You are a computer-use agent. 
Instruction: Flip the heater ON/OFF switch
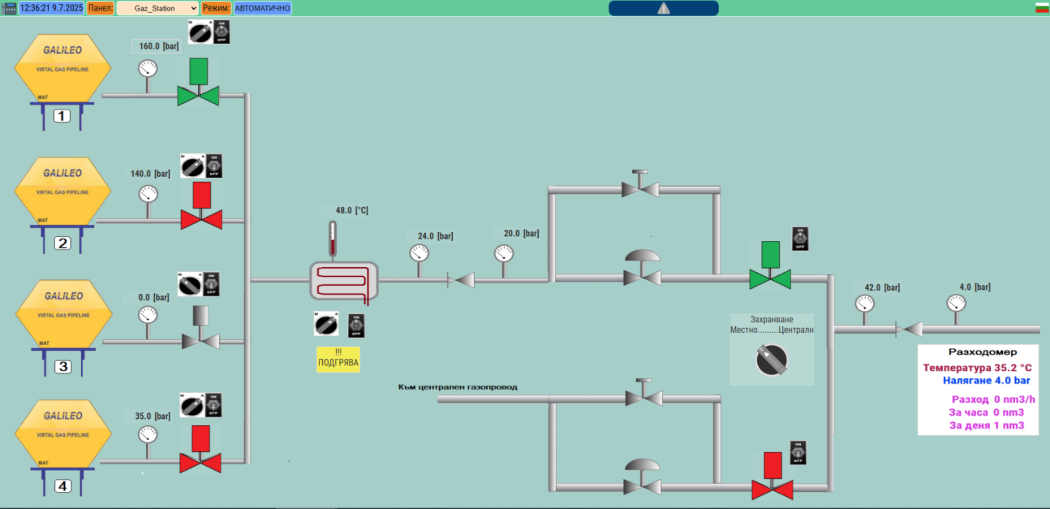(356, 325)
